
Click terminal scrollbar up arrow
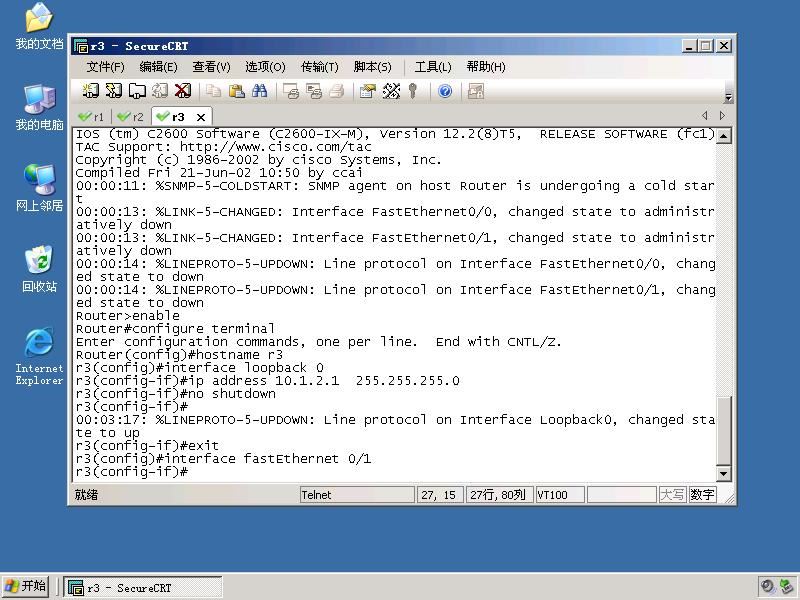(723, 136)
